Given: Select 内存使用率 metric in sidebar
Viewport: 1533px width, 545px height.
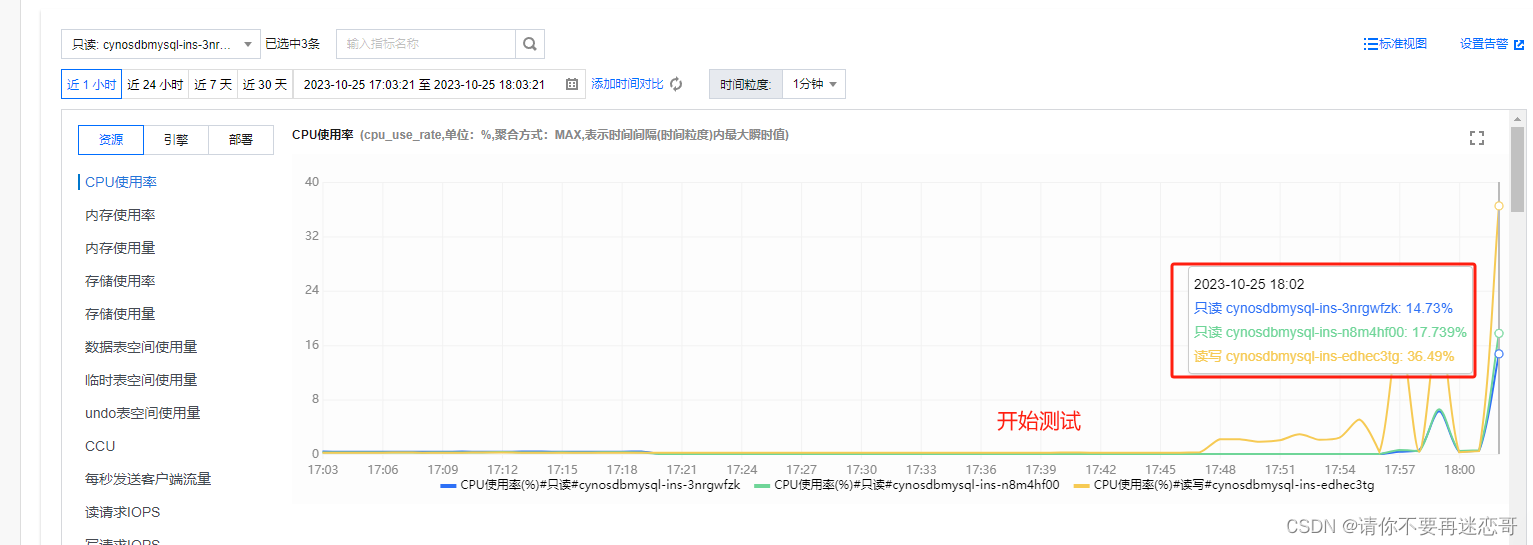Looking at the screenshot, I should pyautogui.click(x=120, y=215).
